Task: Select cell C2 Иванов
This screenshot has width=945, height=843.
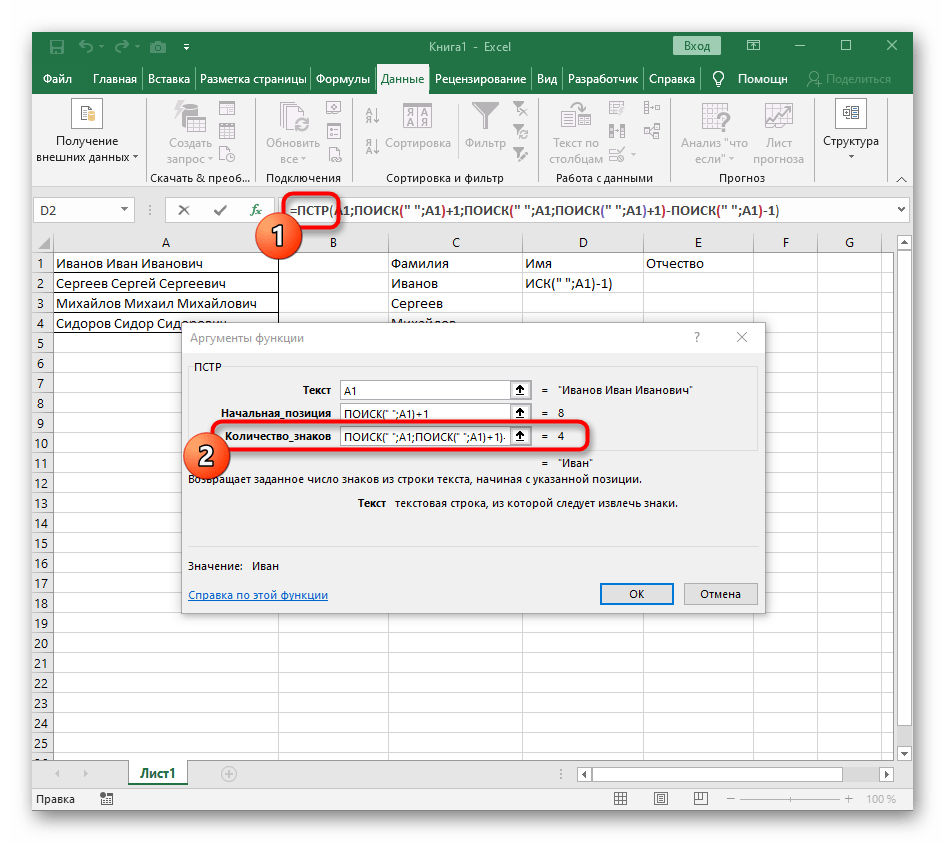Action: (x=455, y=283)
